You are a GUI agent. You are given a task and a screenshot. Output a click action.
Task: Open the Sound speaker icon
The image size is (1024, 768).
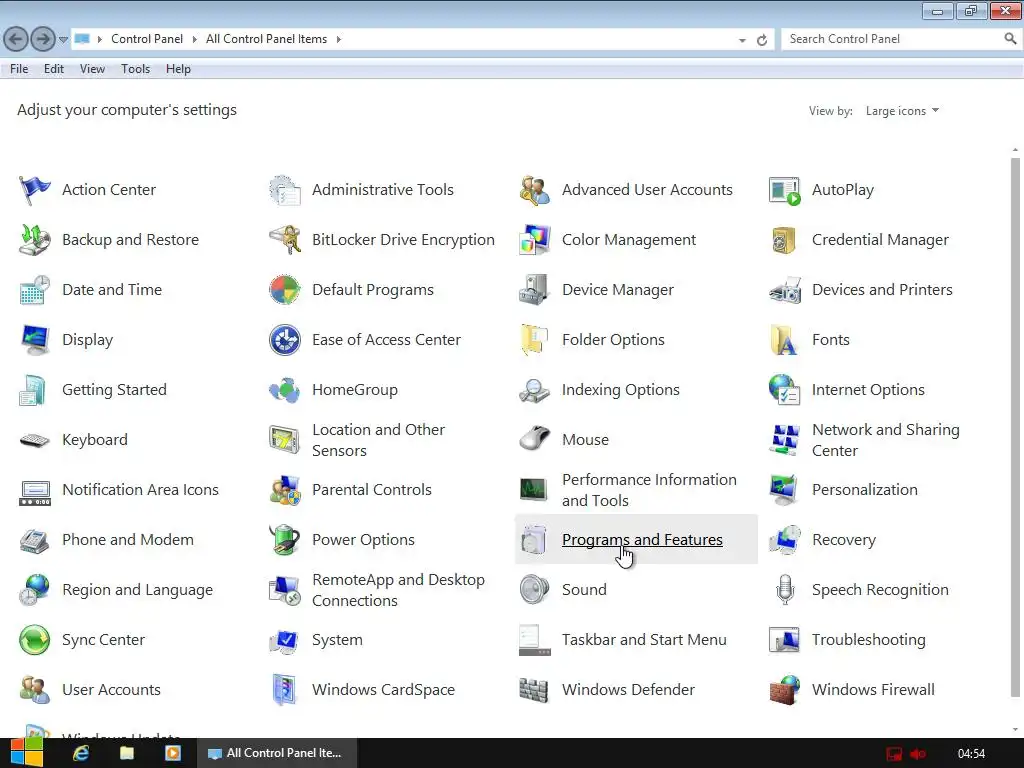pyautogui.click(x=534, y=590)
